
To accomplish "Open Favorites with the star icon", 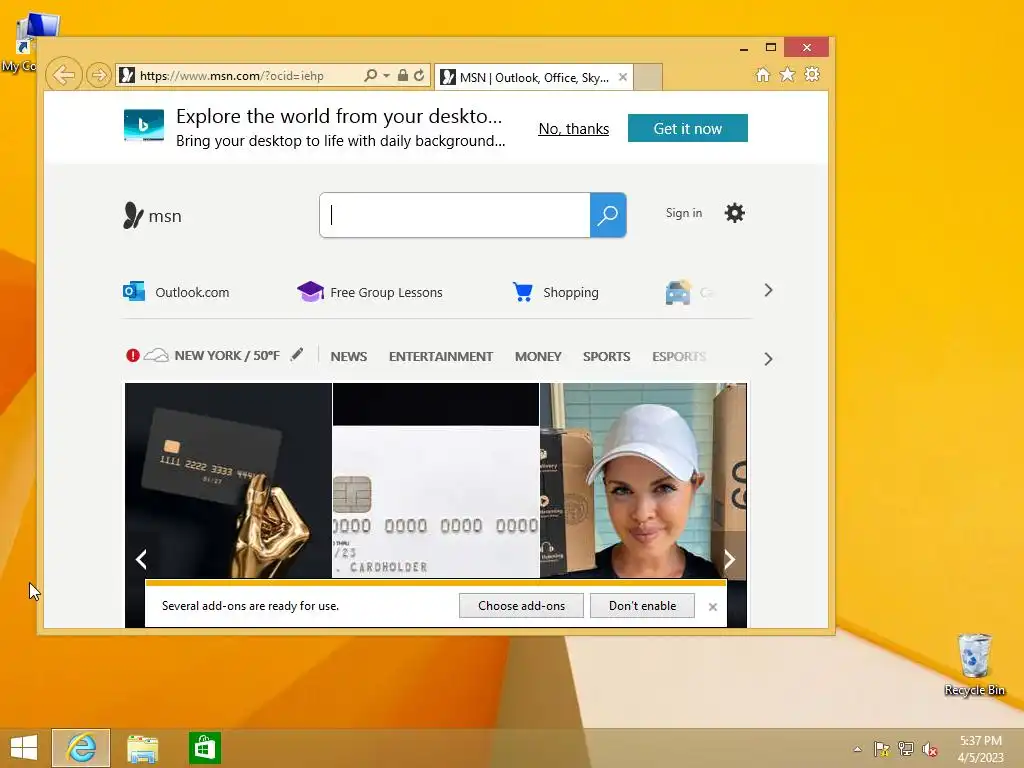I will pyautogui.click(x=788, y=74).
